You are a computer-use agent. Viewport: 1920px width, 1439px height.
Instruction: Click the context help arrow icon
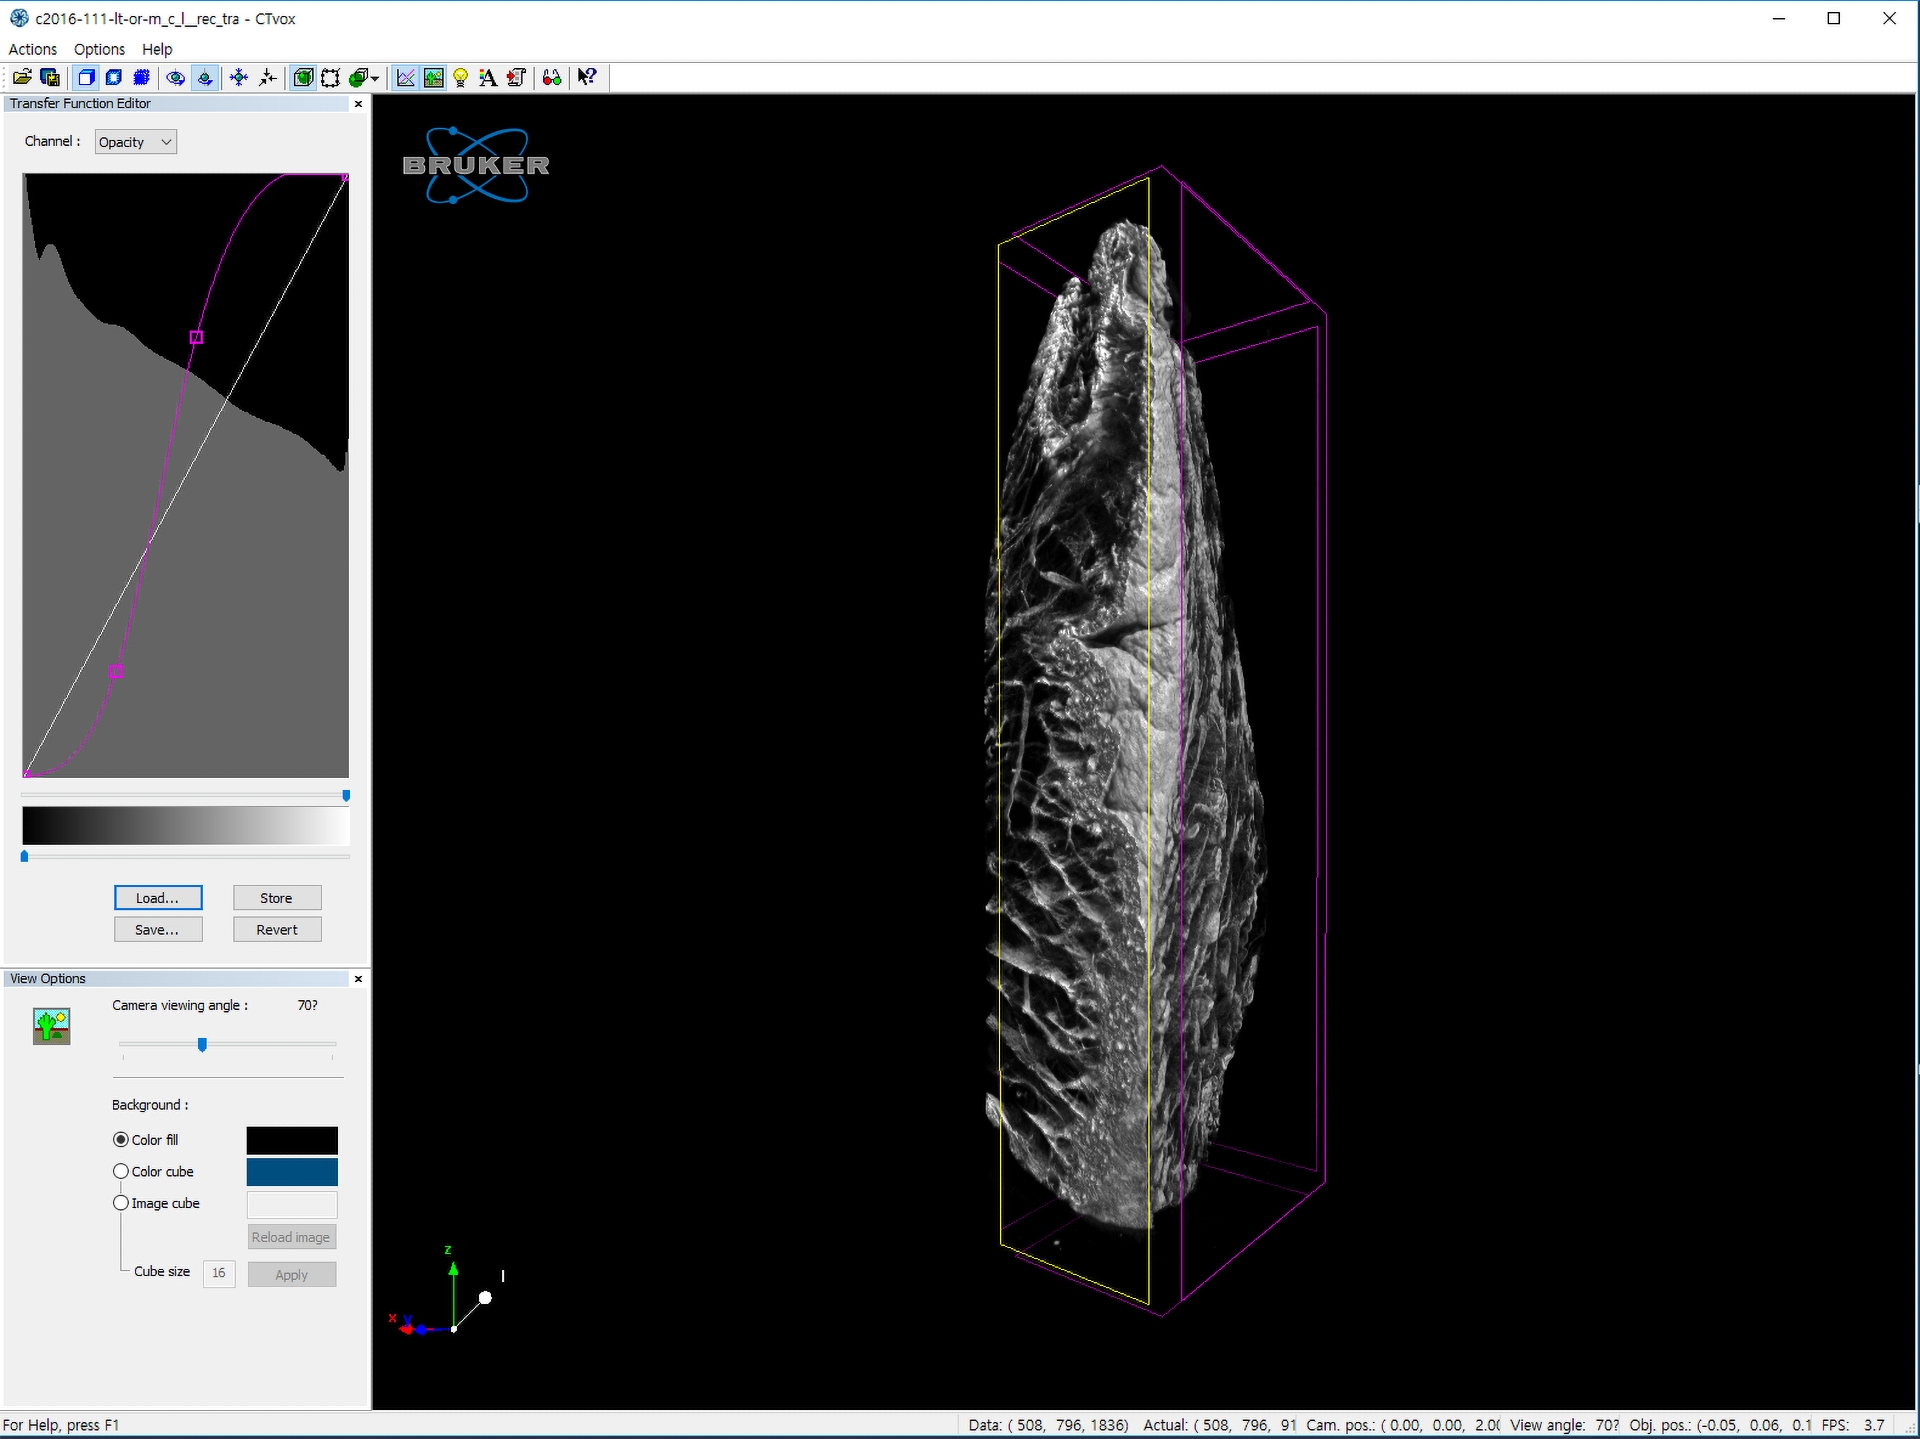point(587,77)
